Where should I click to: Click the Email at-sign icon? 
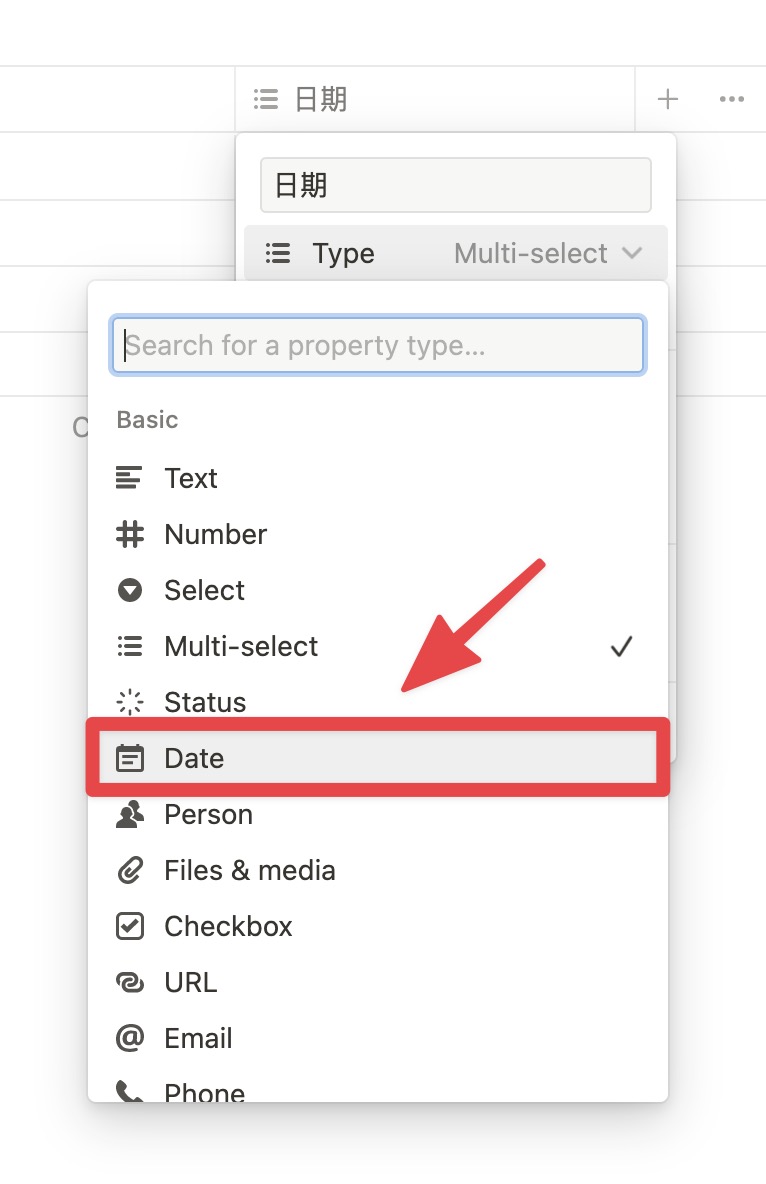[x=129, y=1038]
